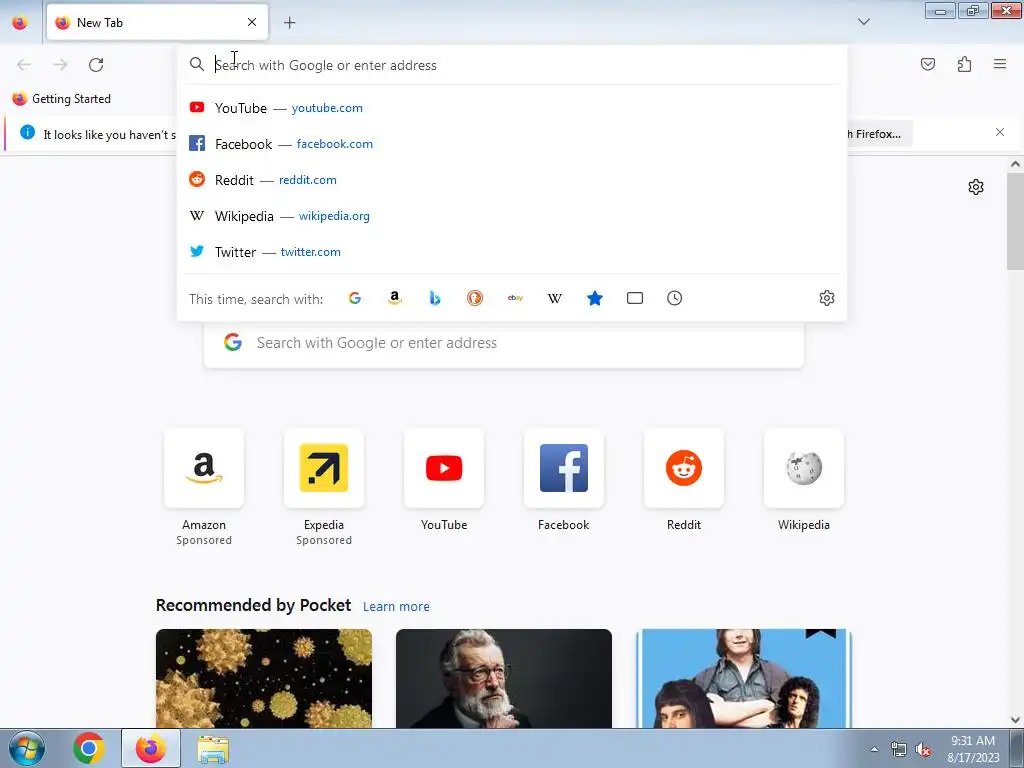Open the Getting Started bookmark
The height and width of the screenshot is (768, 1024).
(62, 99)
